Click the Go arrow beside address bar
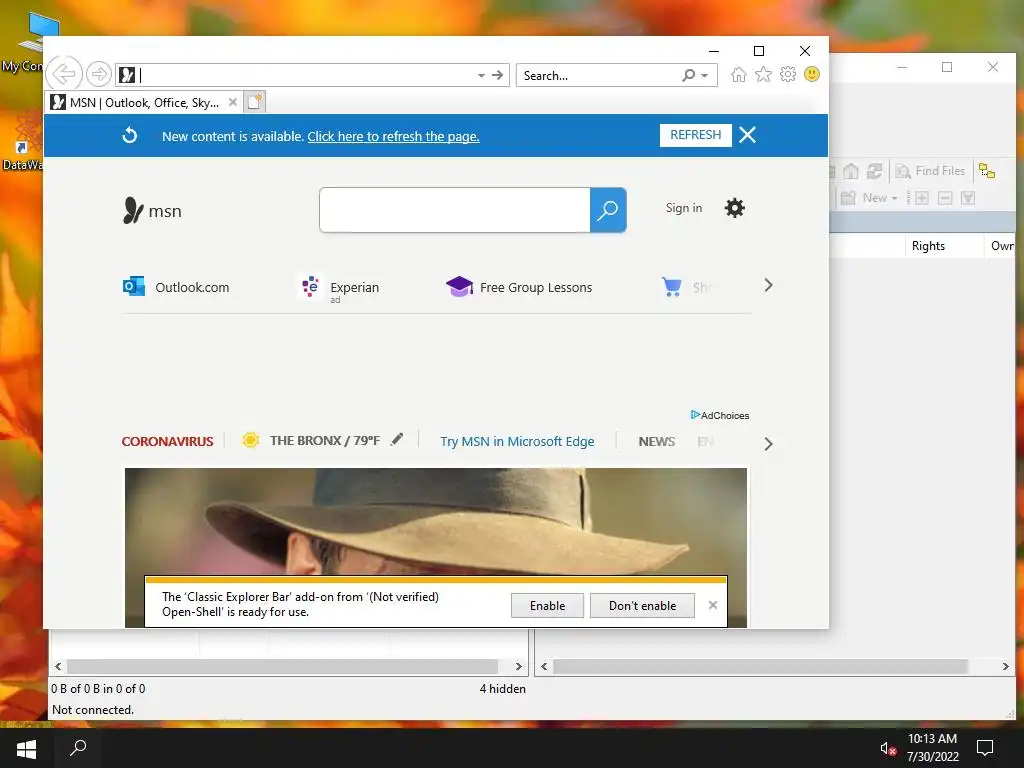Image resolution: width=1024 pixels, height=768 pixels. coord(498,75)
